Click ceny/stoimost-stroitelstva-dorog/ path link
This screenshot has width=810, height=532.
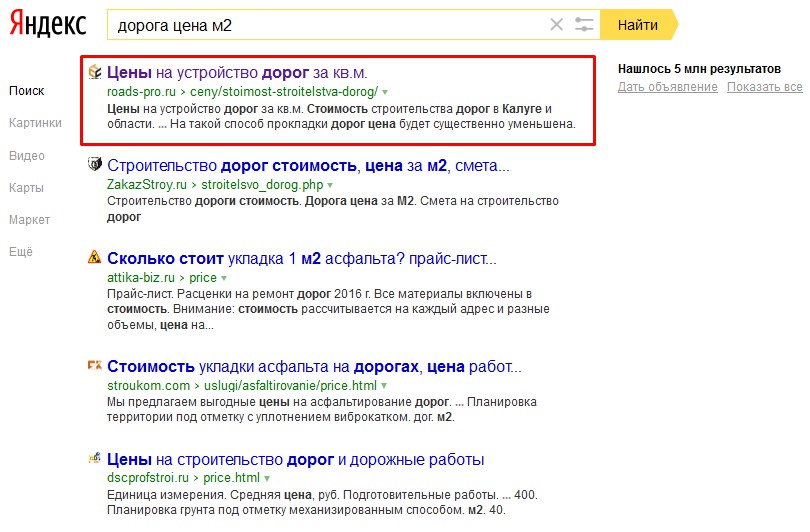point(284,92)
